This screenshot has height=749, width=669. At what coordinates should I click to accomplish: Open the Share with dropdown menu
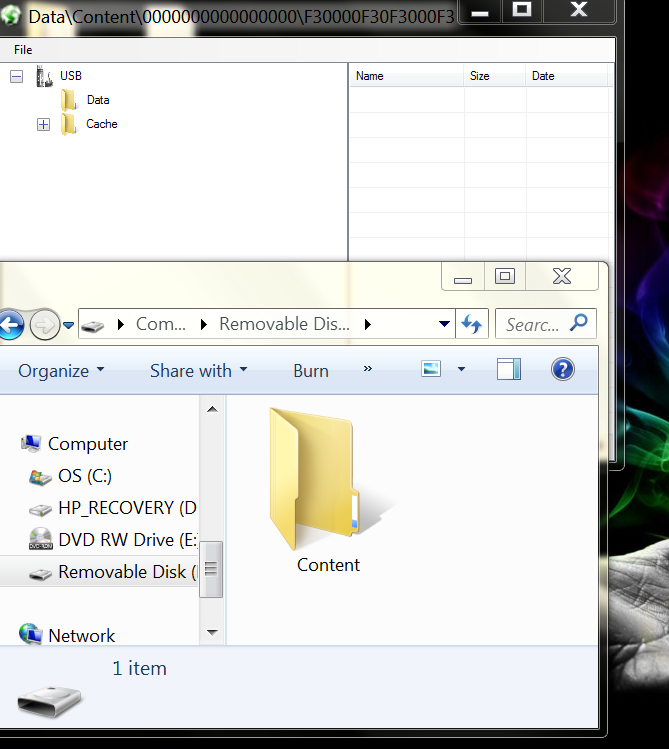[198, 370]
